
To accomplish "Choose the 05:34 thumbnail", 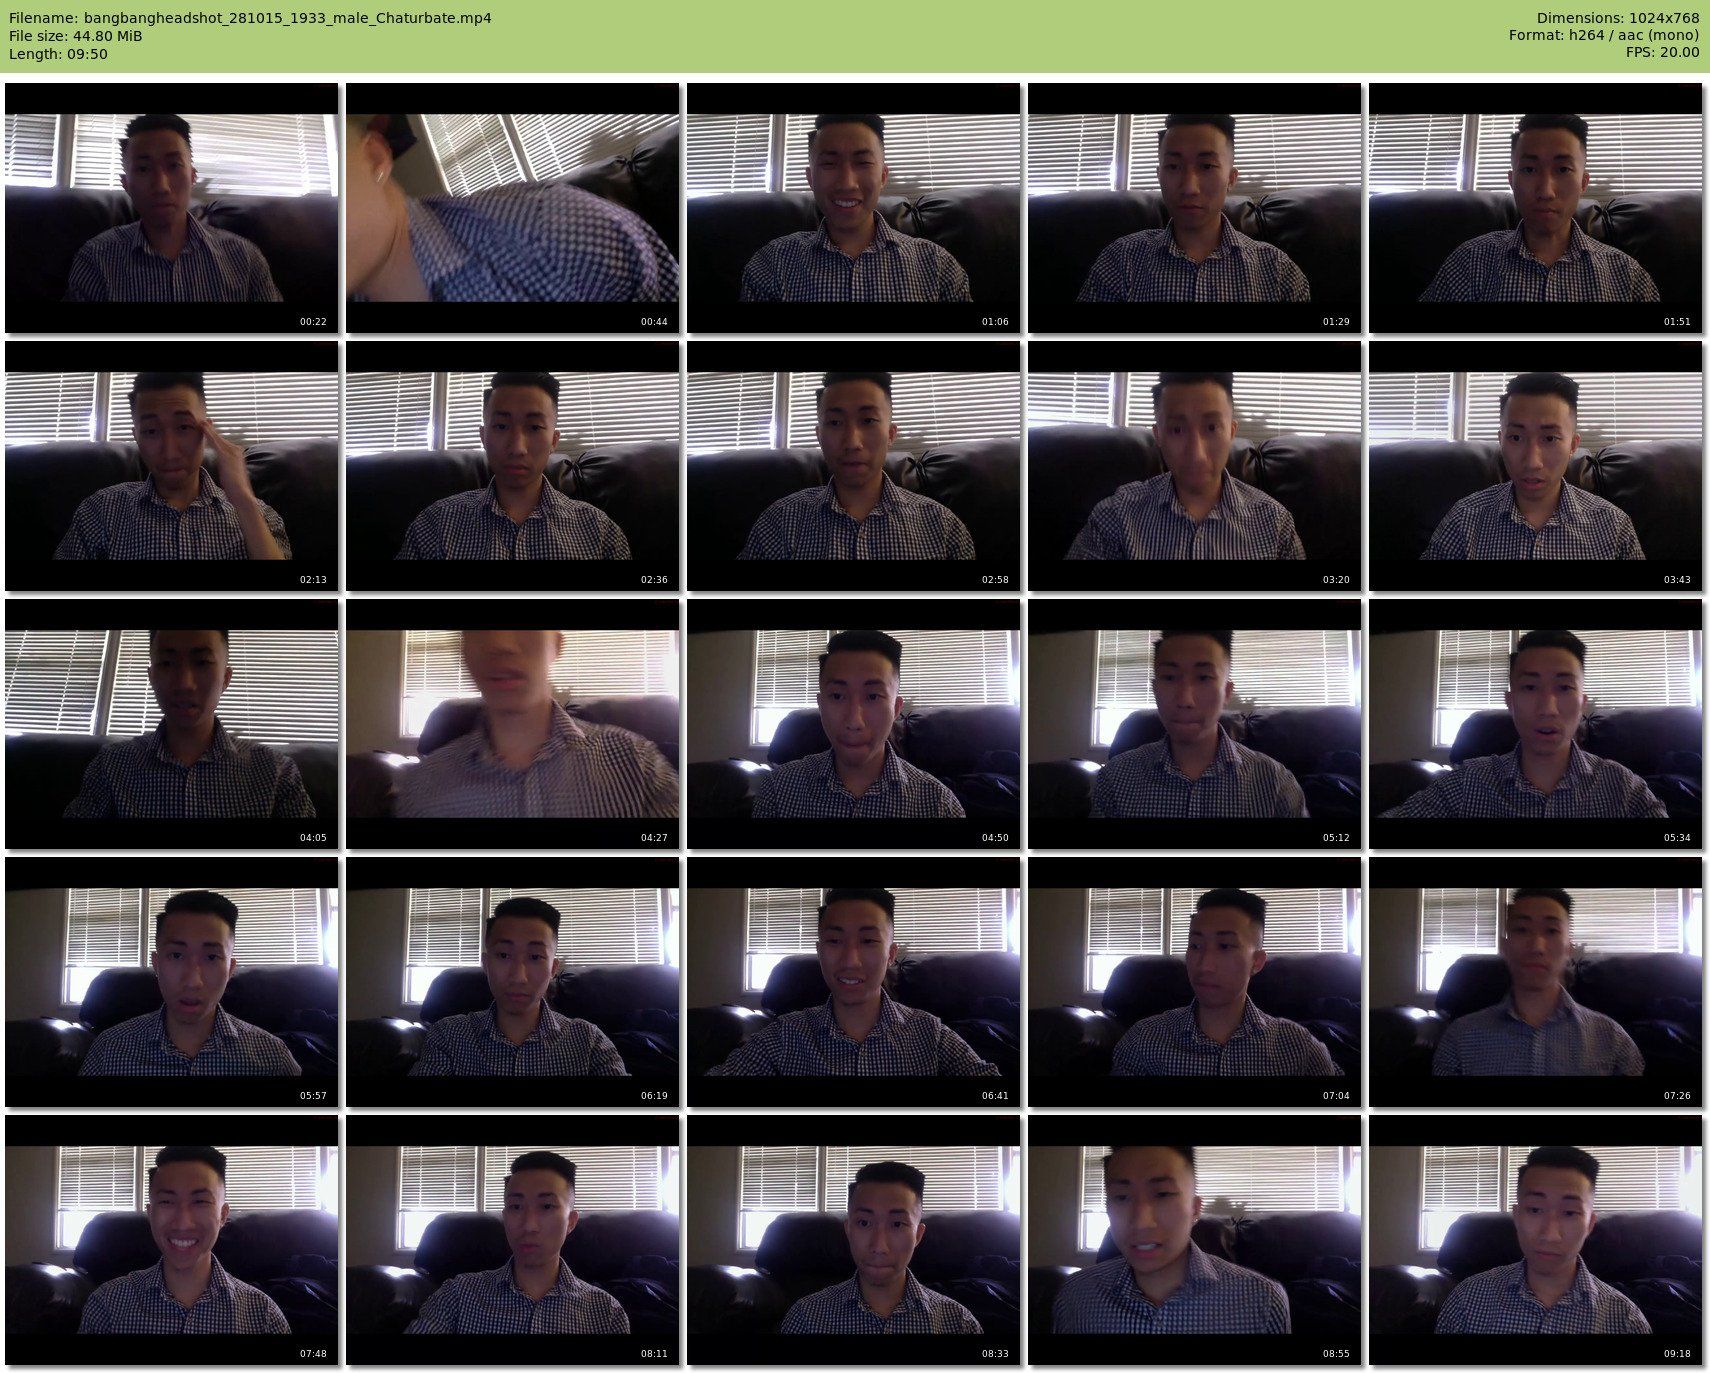I will (x=1536, y=724).
